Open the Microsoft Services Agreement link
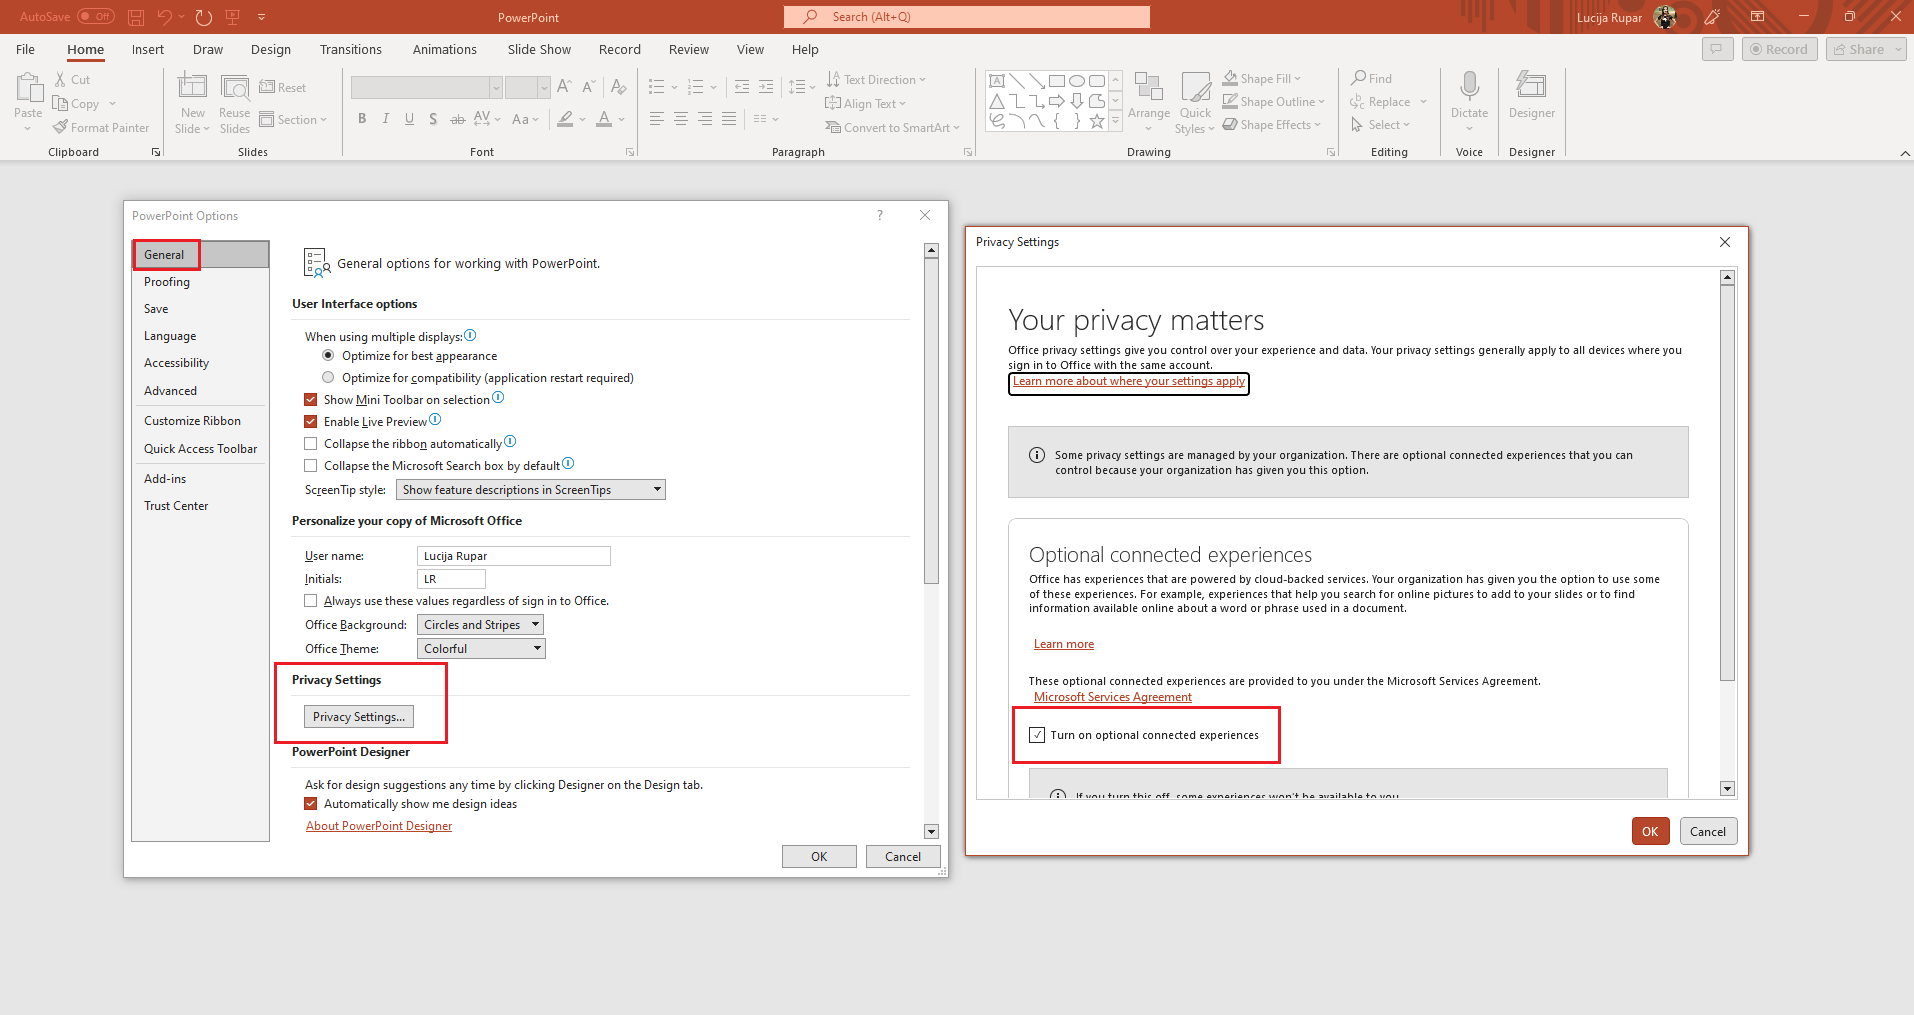1914x1015 pixels. [1112, 696]
